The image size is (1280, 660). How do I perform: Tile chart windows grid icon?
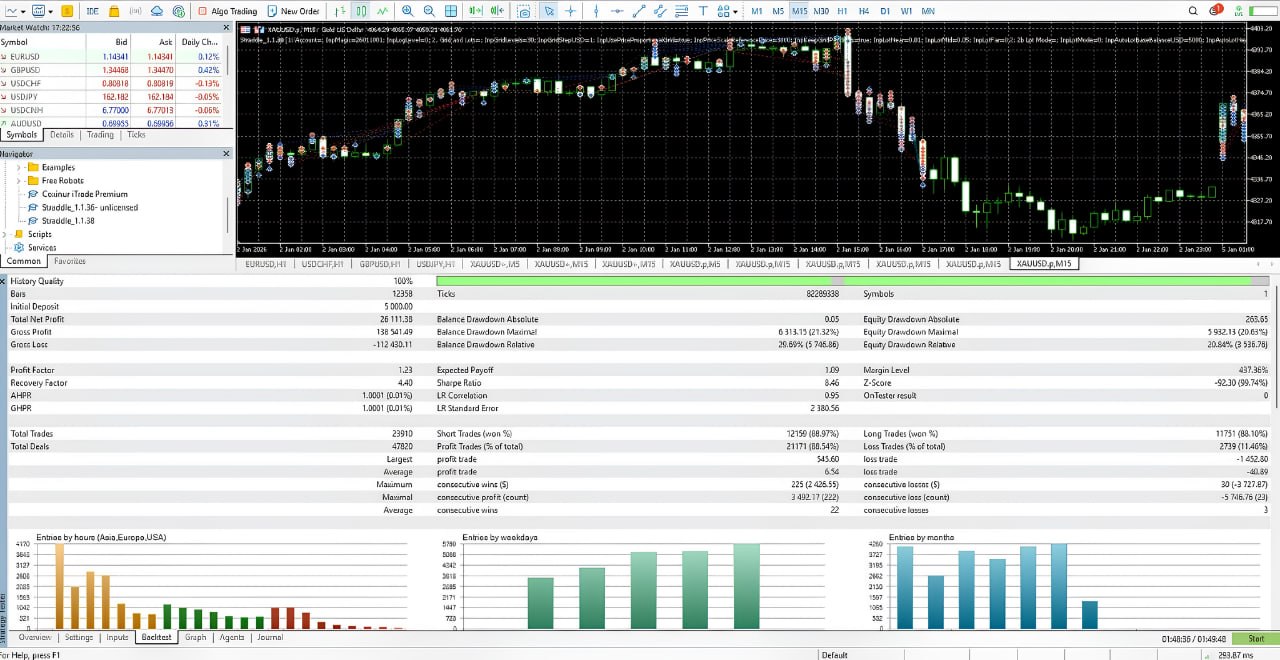point(451,11)
